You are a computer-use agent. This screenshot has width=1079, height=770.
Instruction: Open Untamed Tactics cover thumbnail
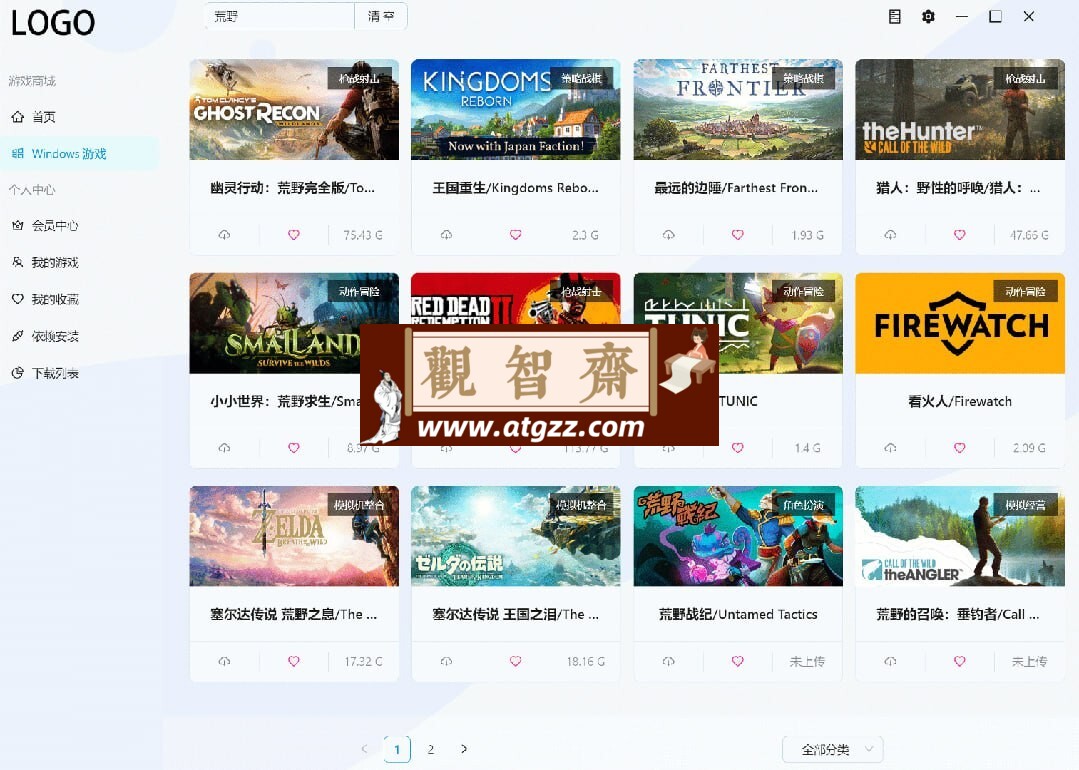pos(738,536)
